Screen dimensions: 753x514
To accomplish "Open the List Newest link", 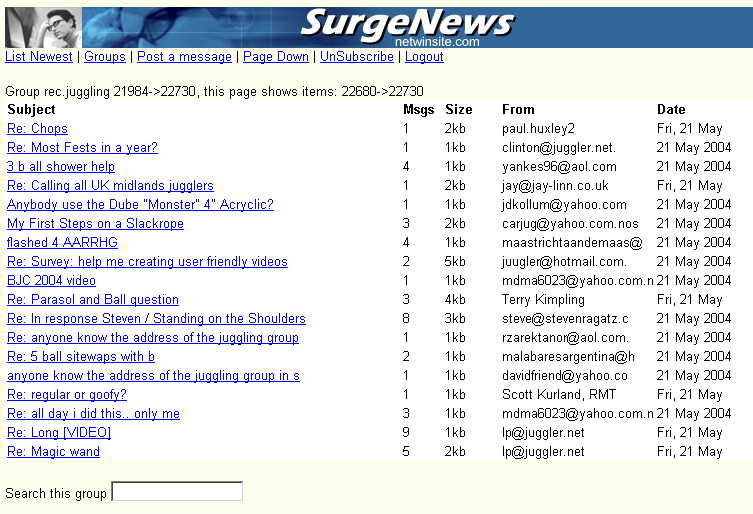I will 39,57.
